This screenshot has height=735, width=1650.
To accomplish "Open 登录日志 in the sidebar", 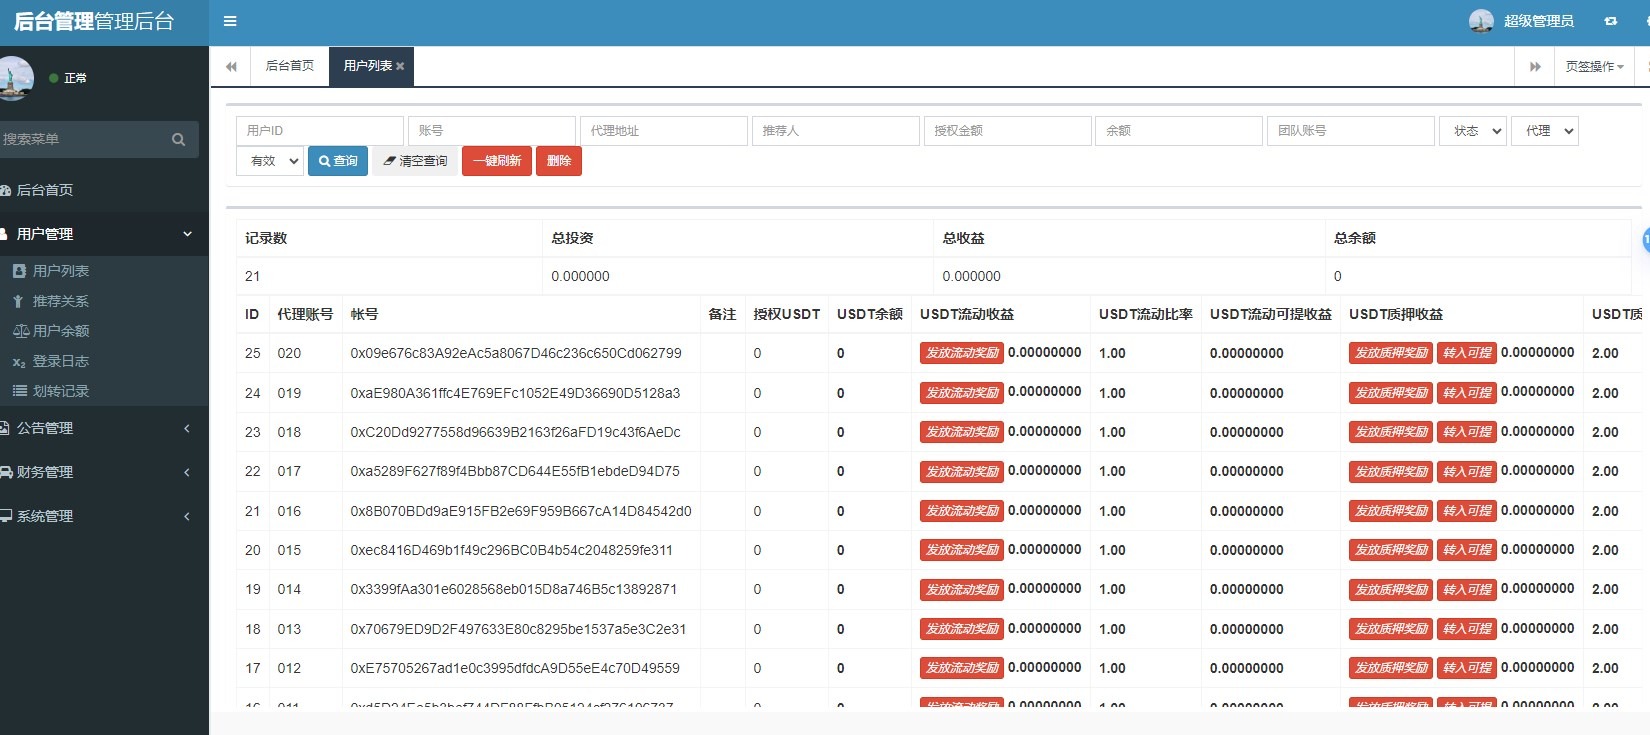I will 60,361.
